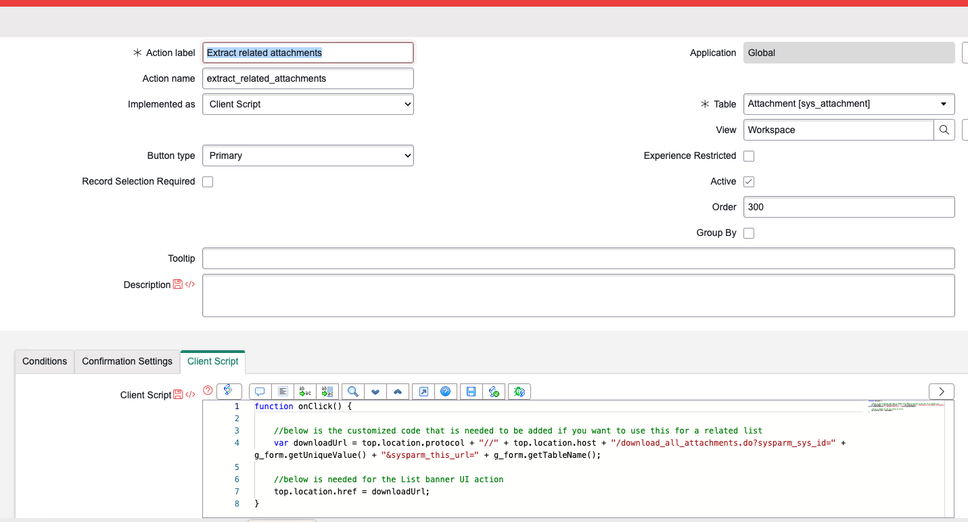Toggle Record Selection Required checkbox

[208, 181]
